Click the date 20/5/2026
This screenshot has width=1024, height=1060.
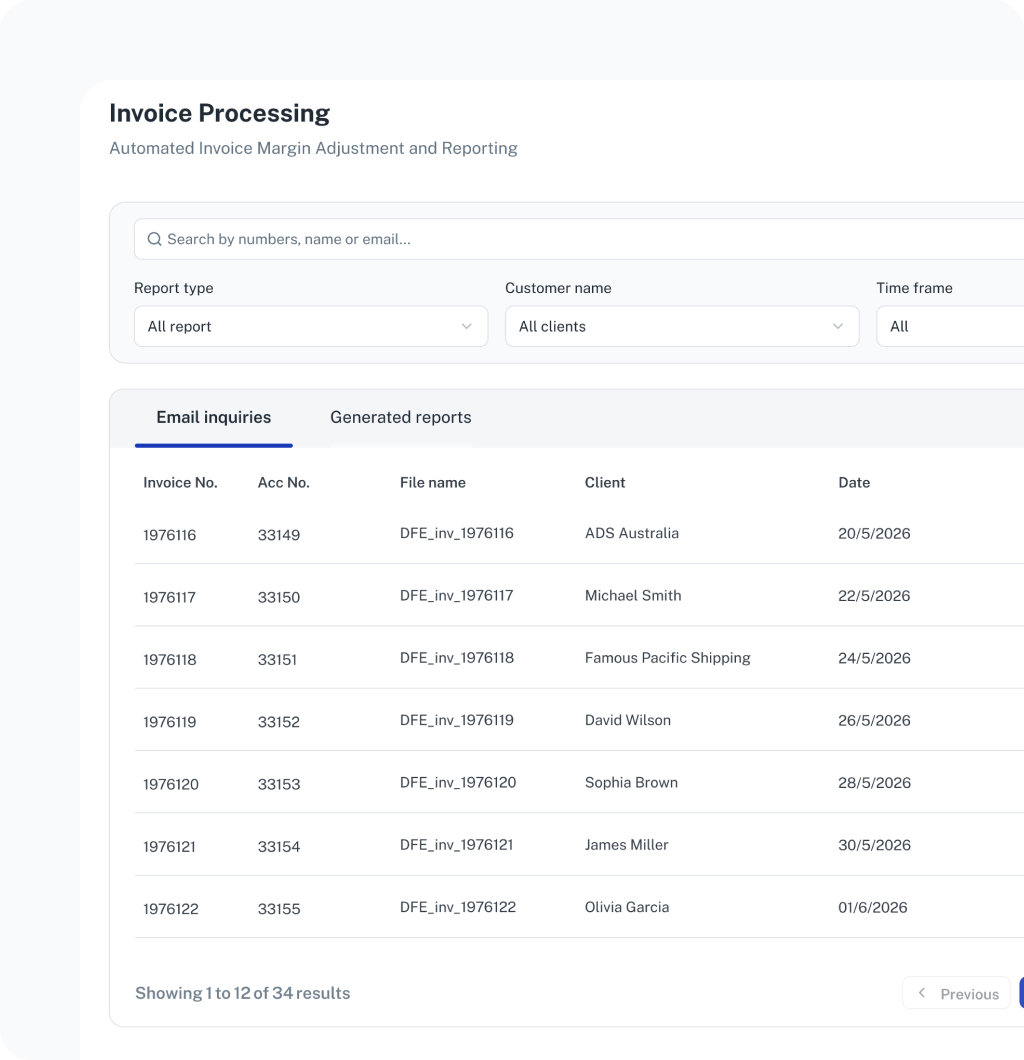pyautogui.click(x=875, y=533)
